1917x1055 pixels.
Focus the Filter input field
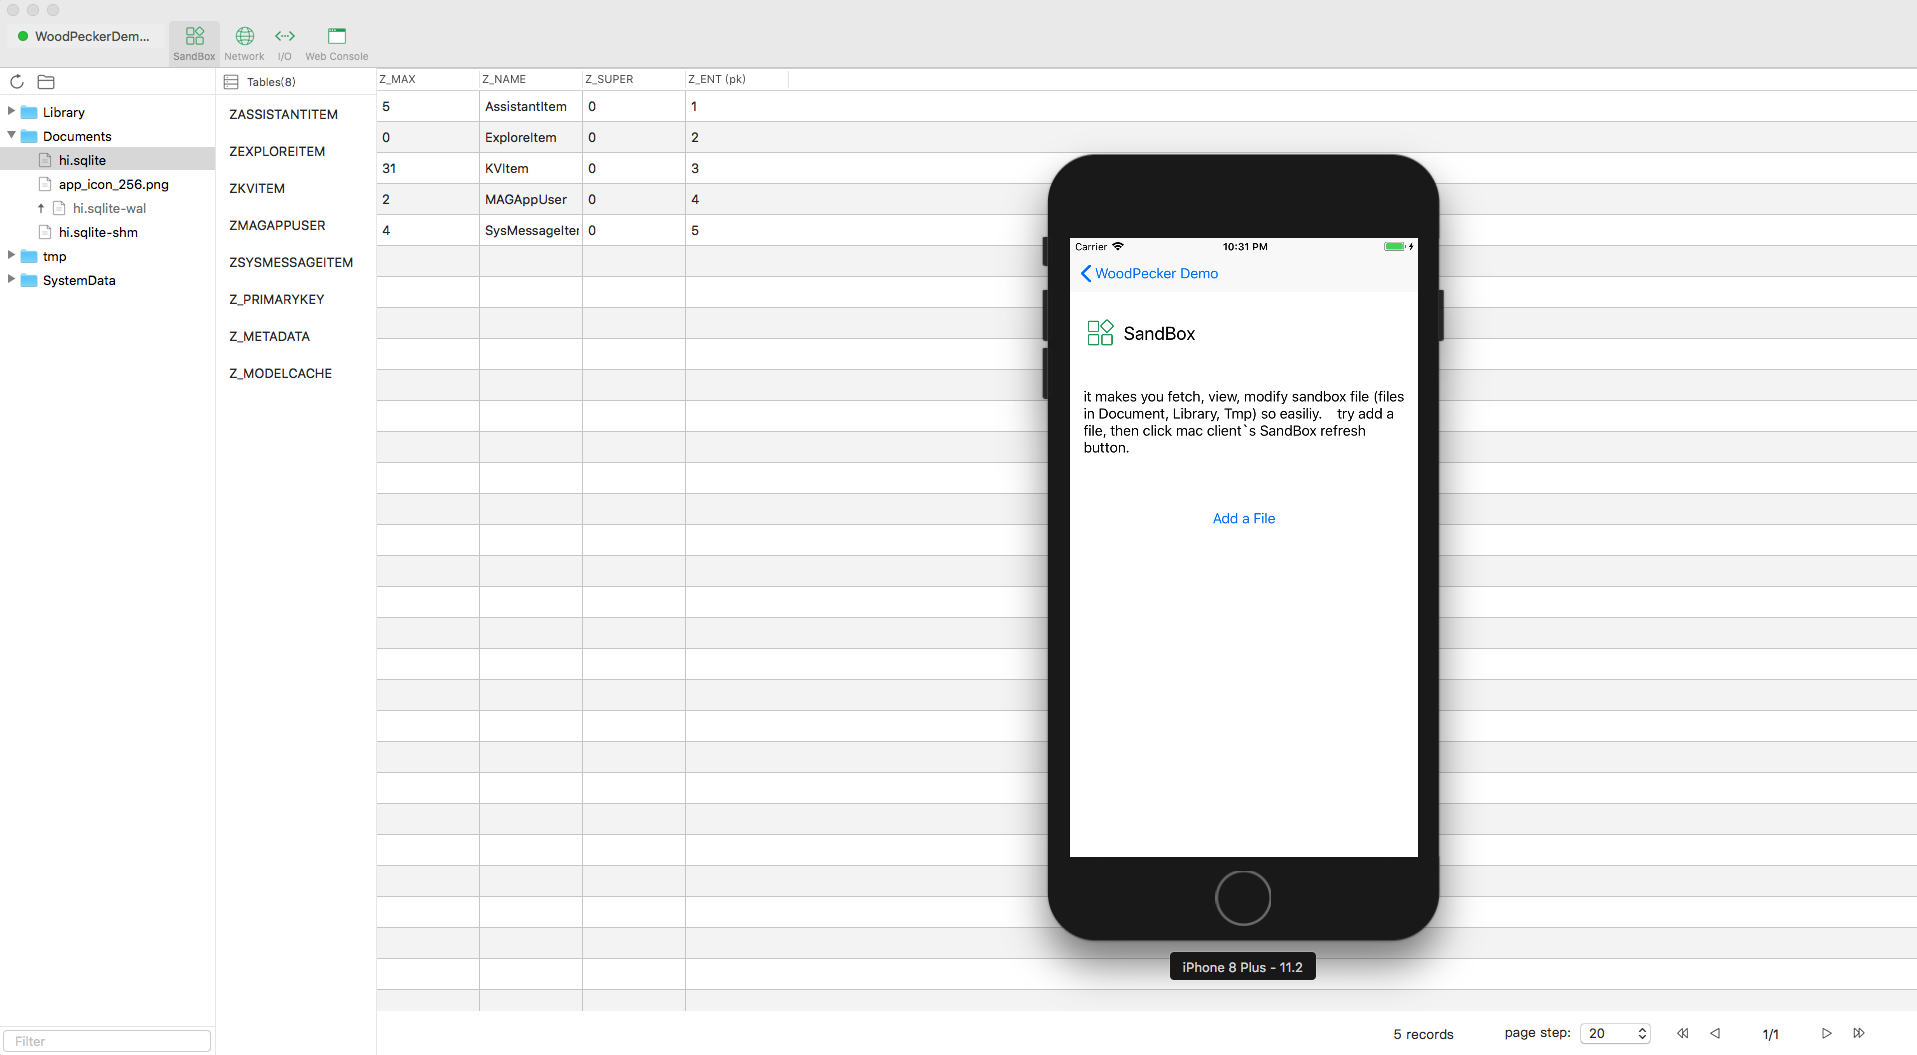tap(107, 1041)
